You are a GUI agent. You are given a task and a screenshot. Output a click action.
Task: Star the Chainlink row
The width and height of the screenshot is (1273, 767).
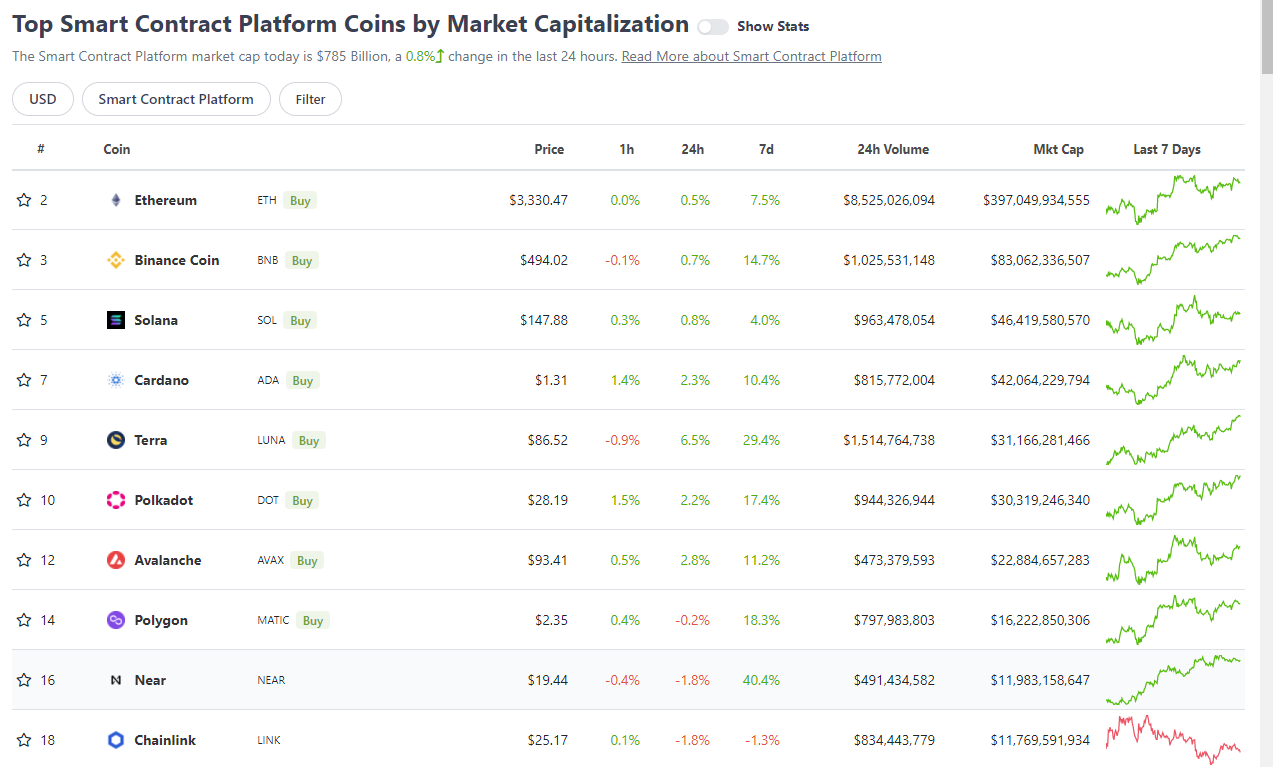[x=24, y=740]
